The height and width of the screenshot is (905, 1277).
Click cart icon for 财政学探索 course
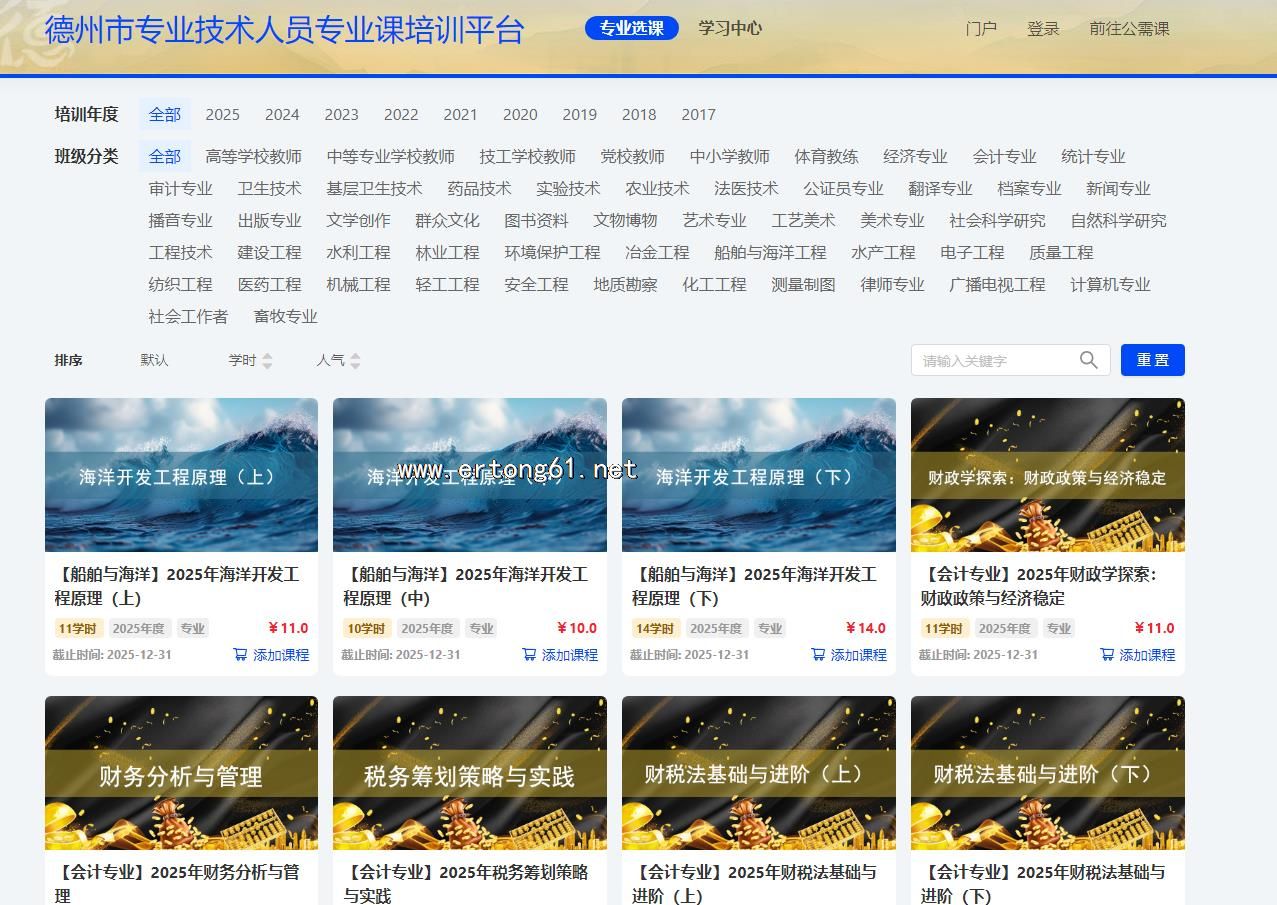(x=1107, y=655)
